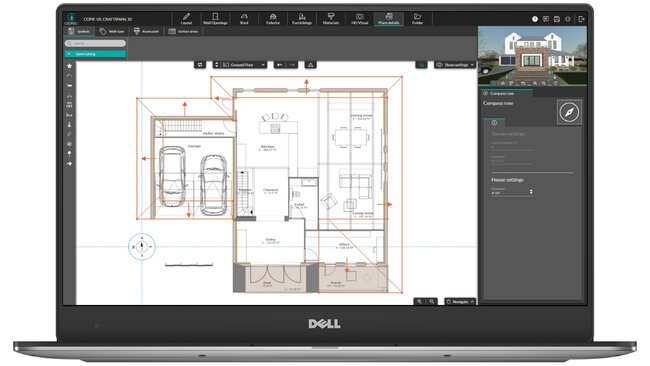This screenshot has height=366, width=650.
Task: Select the fence symbols icon in sidebar
Action: [69, 105]
